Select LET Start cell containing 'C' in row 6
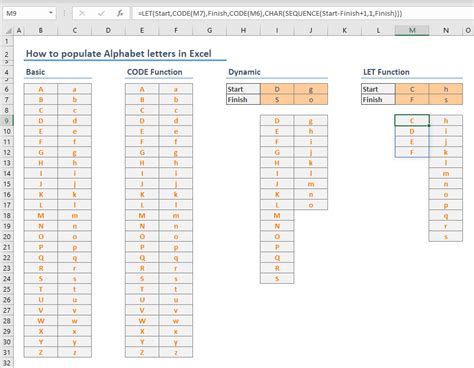The width and height of the screenshot is (474, 368). 412,89
